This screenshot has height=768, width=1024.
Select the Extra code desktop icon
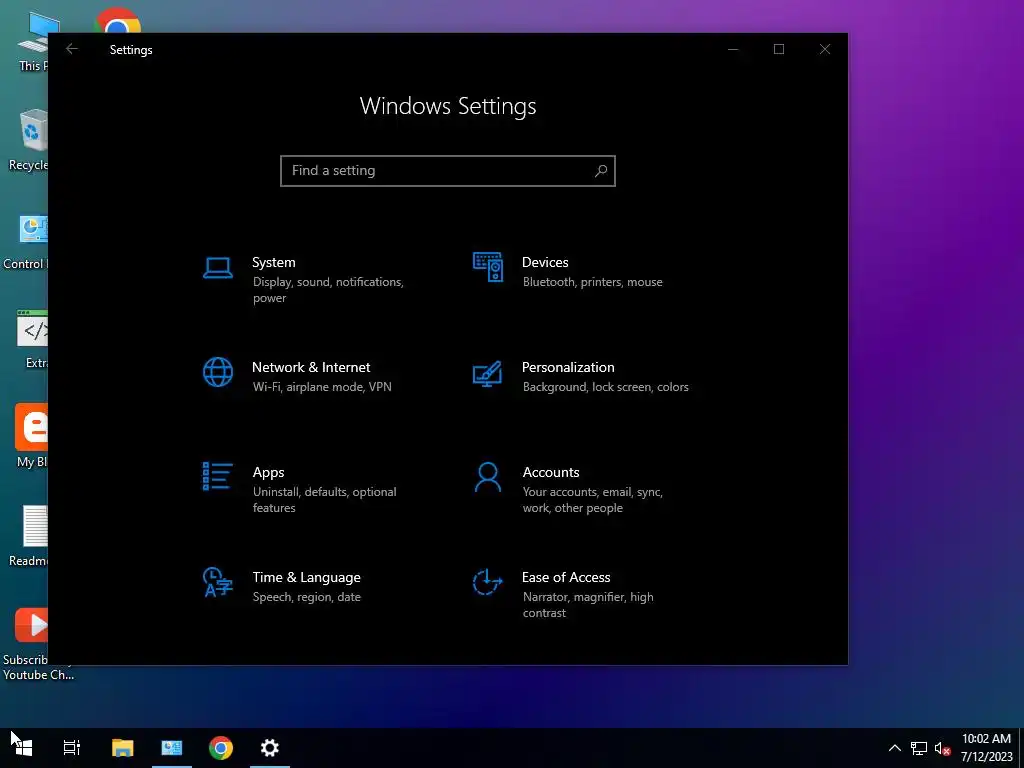point(33,339)
